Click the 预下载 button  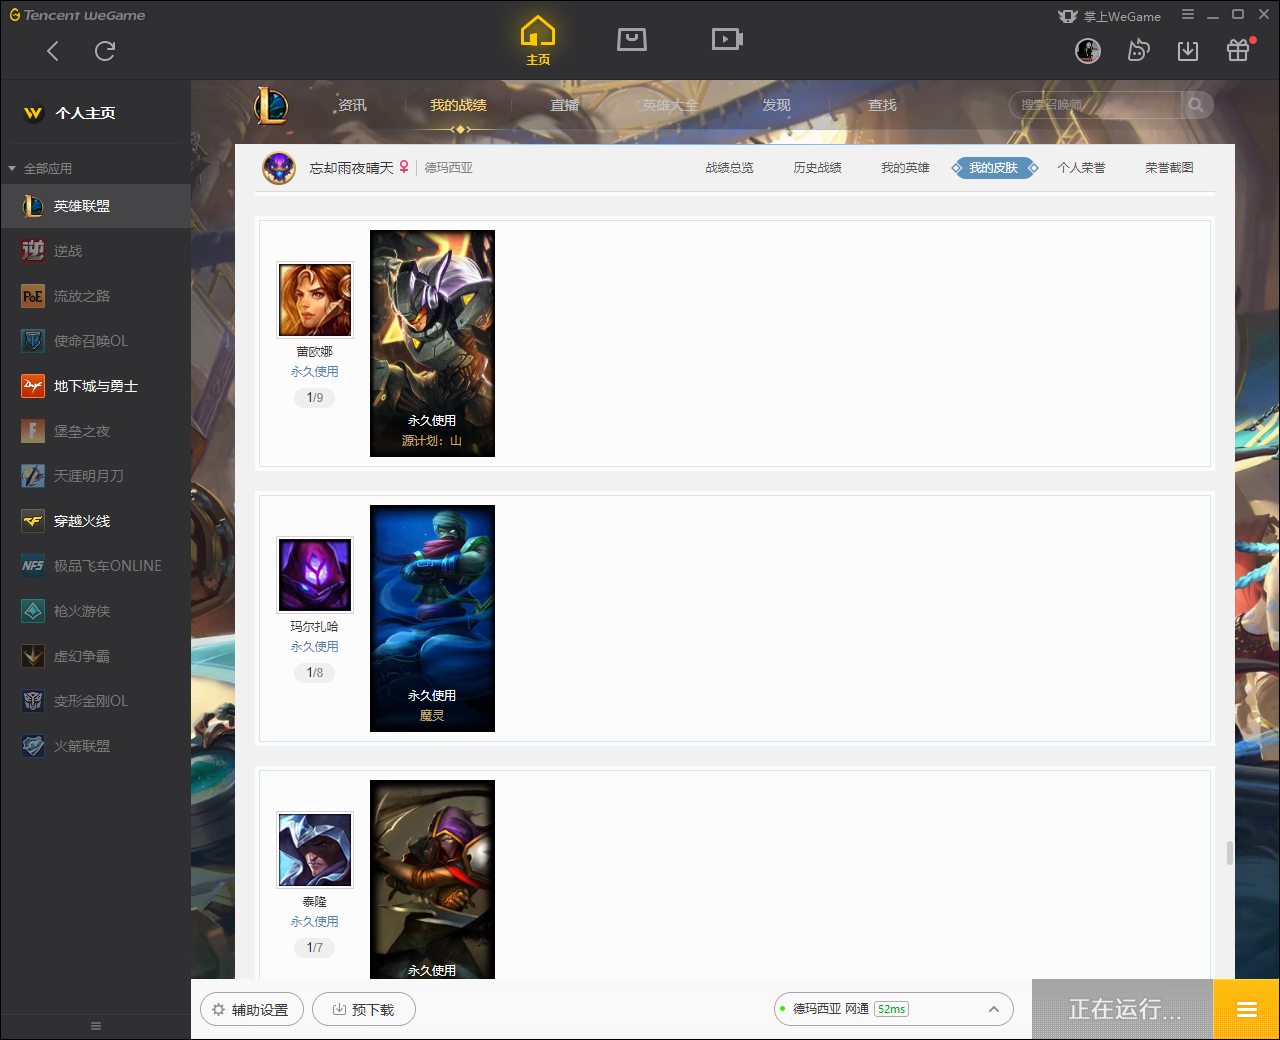[364, 1009]
